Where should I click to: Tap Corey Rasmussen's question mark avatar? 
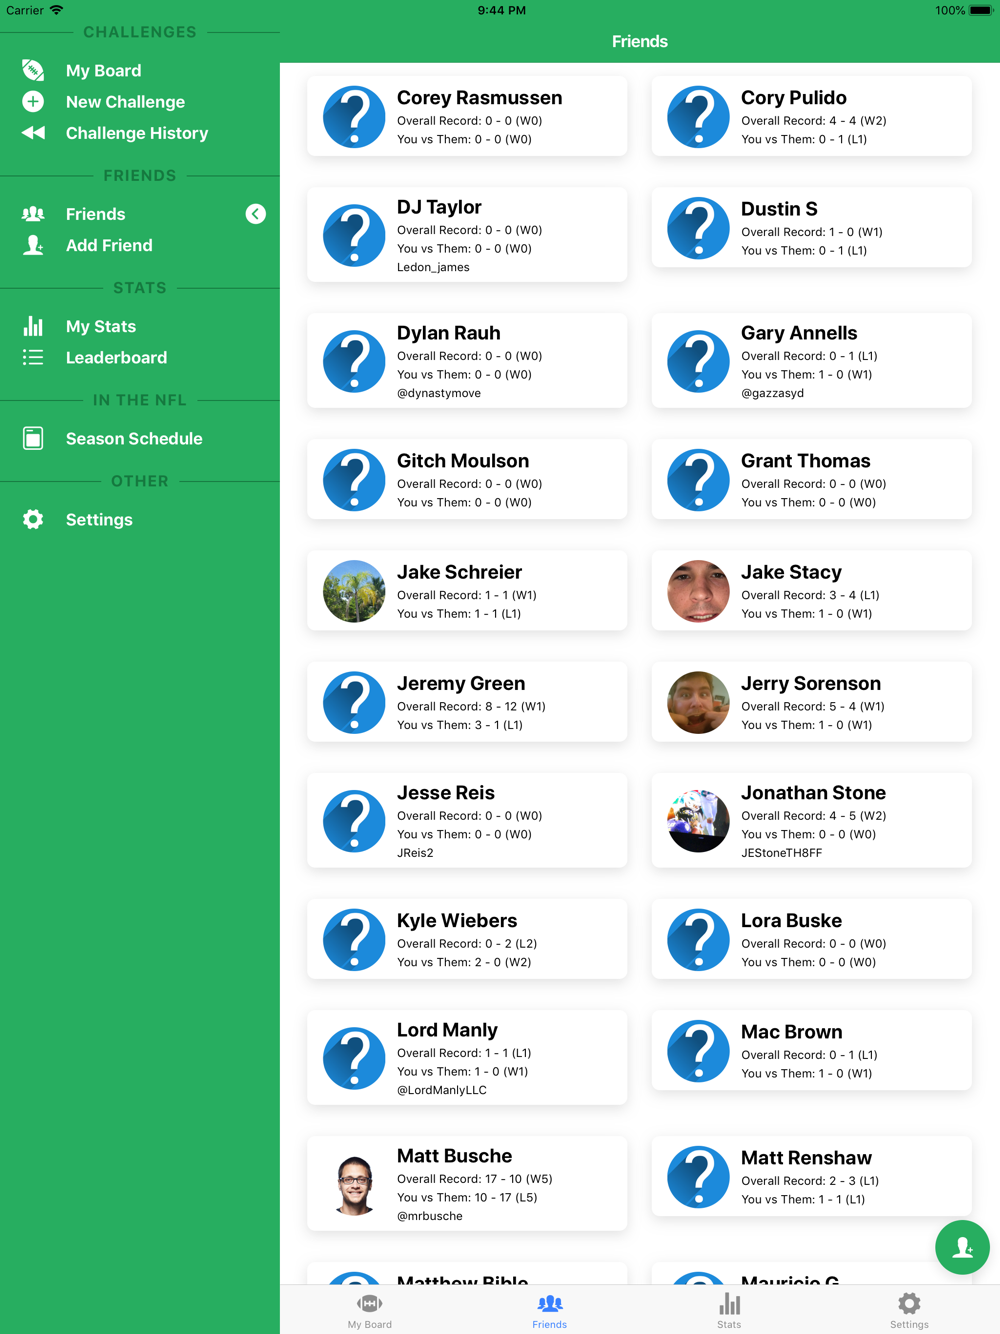[354, 117]
